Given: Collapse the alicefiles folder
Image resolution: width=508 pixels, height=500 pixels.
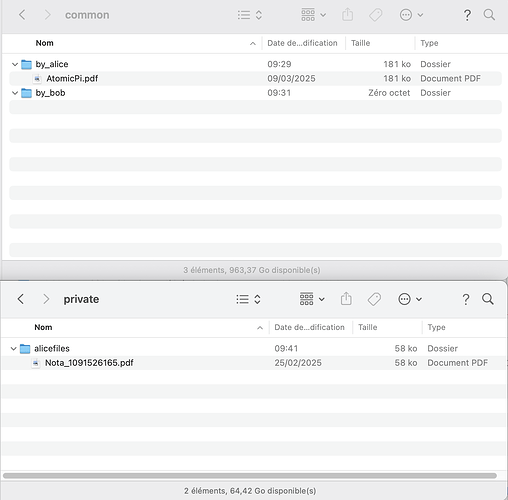Looking at the screenshot, I should [x=13, y=349].
